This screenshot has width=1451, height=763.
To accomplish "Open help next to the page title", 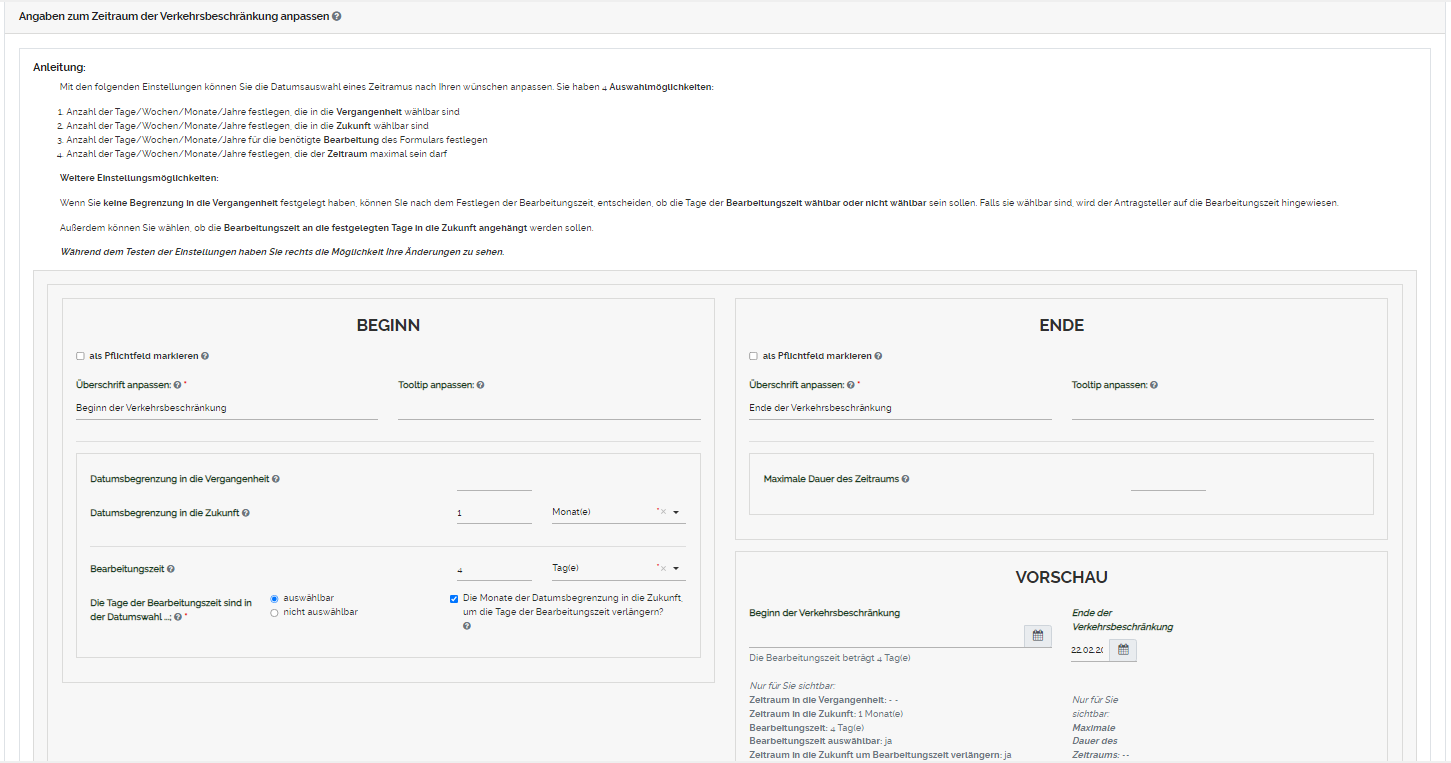I will click(337, 16).
